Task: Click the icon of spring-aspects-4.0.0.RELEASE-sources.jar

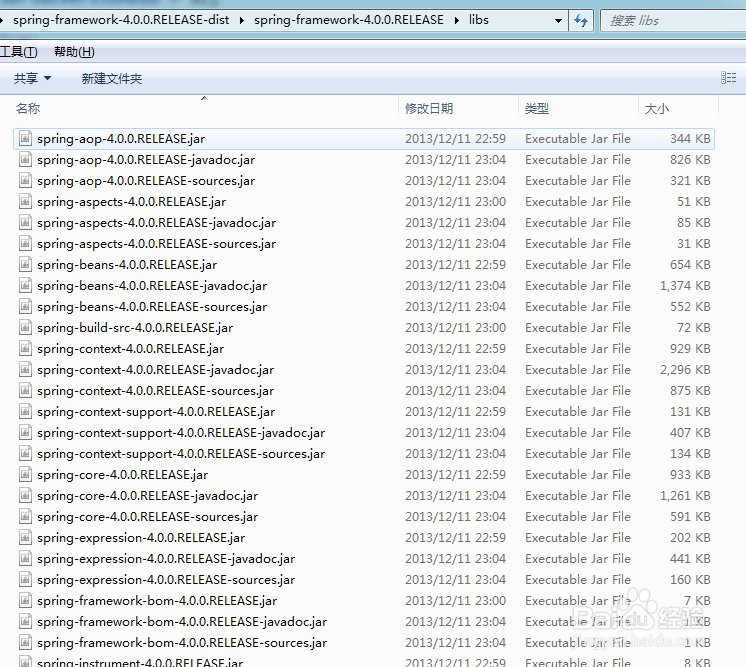Action: click(x=25, y=243)
